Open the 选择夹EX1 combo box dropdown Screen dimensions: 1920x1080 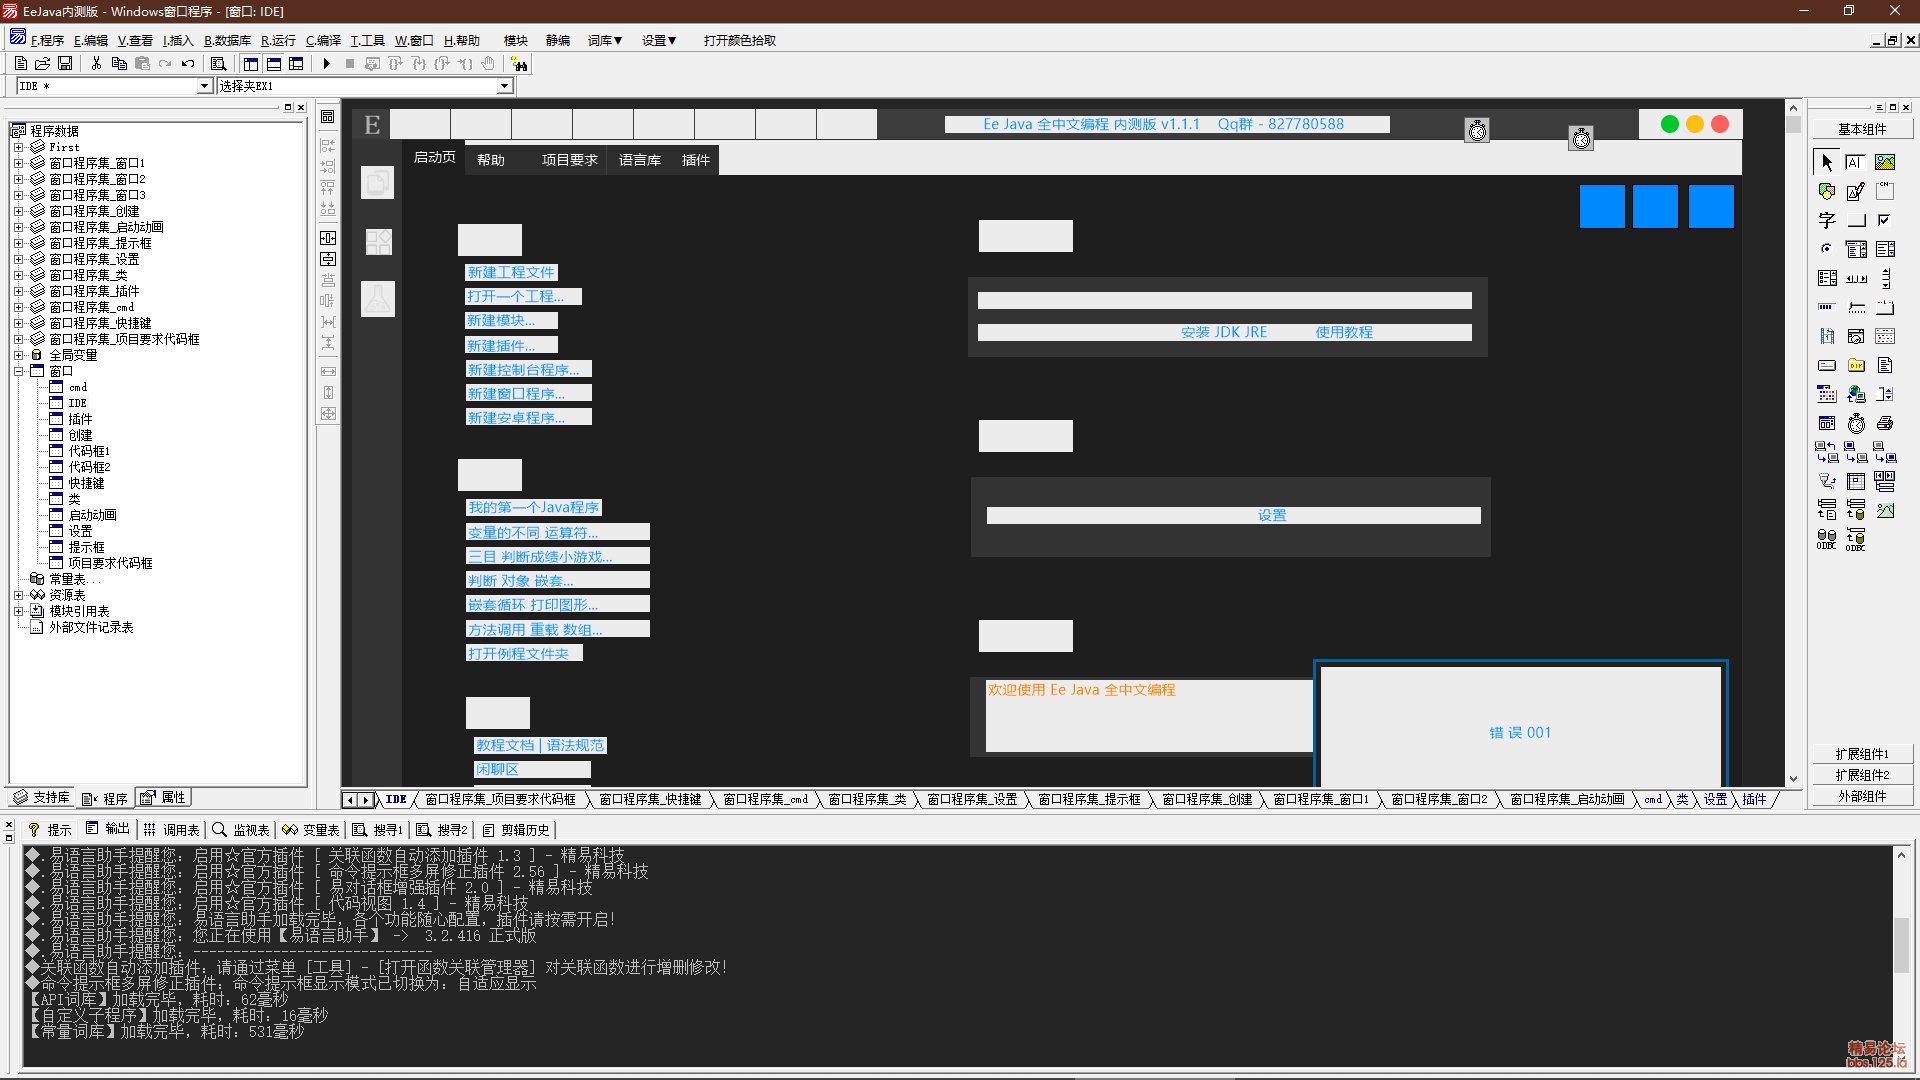click(505, 86)
